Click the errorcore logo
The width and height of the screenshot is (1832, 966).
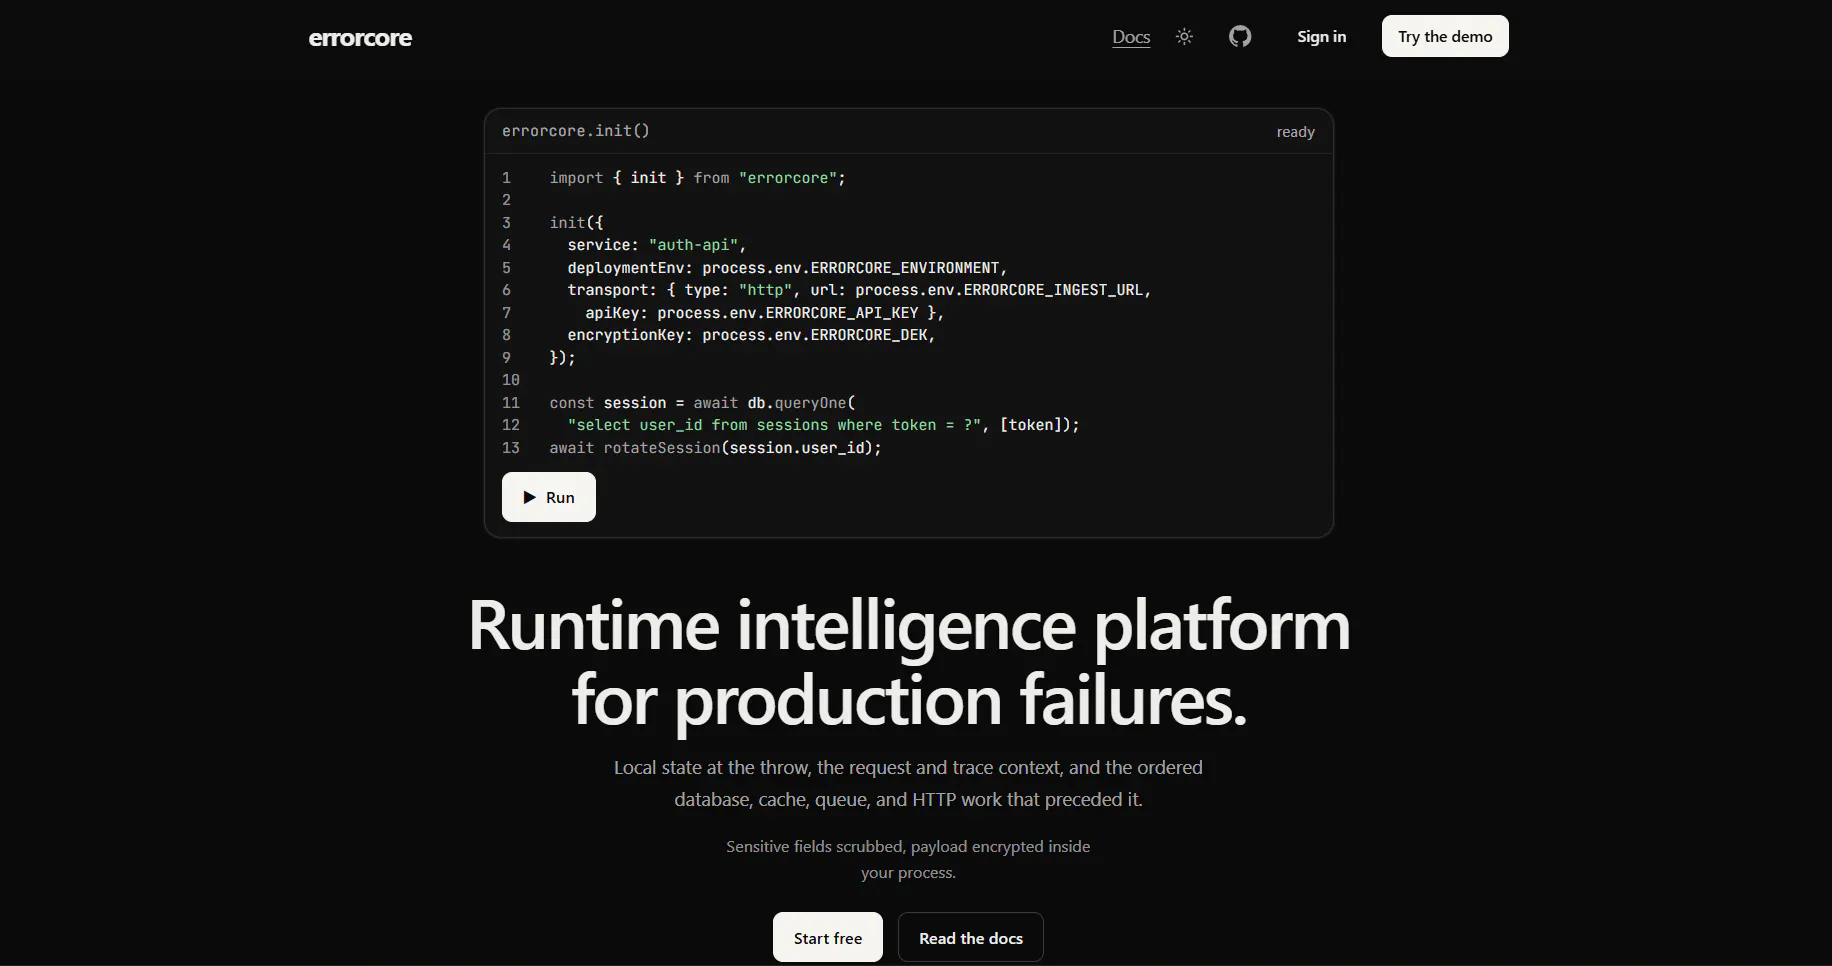[360, 38]
